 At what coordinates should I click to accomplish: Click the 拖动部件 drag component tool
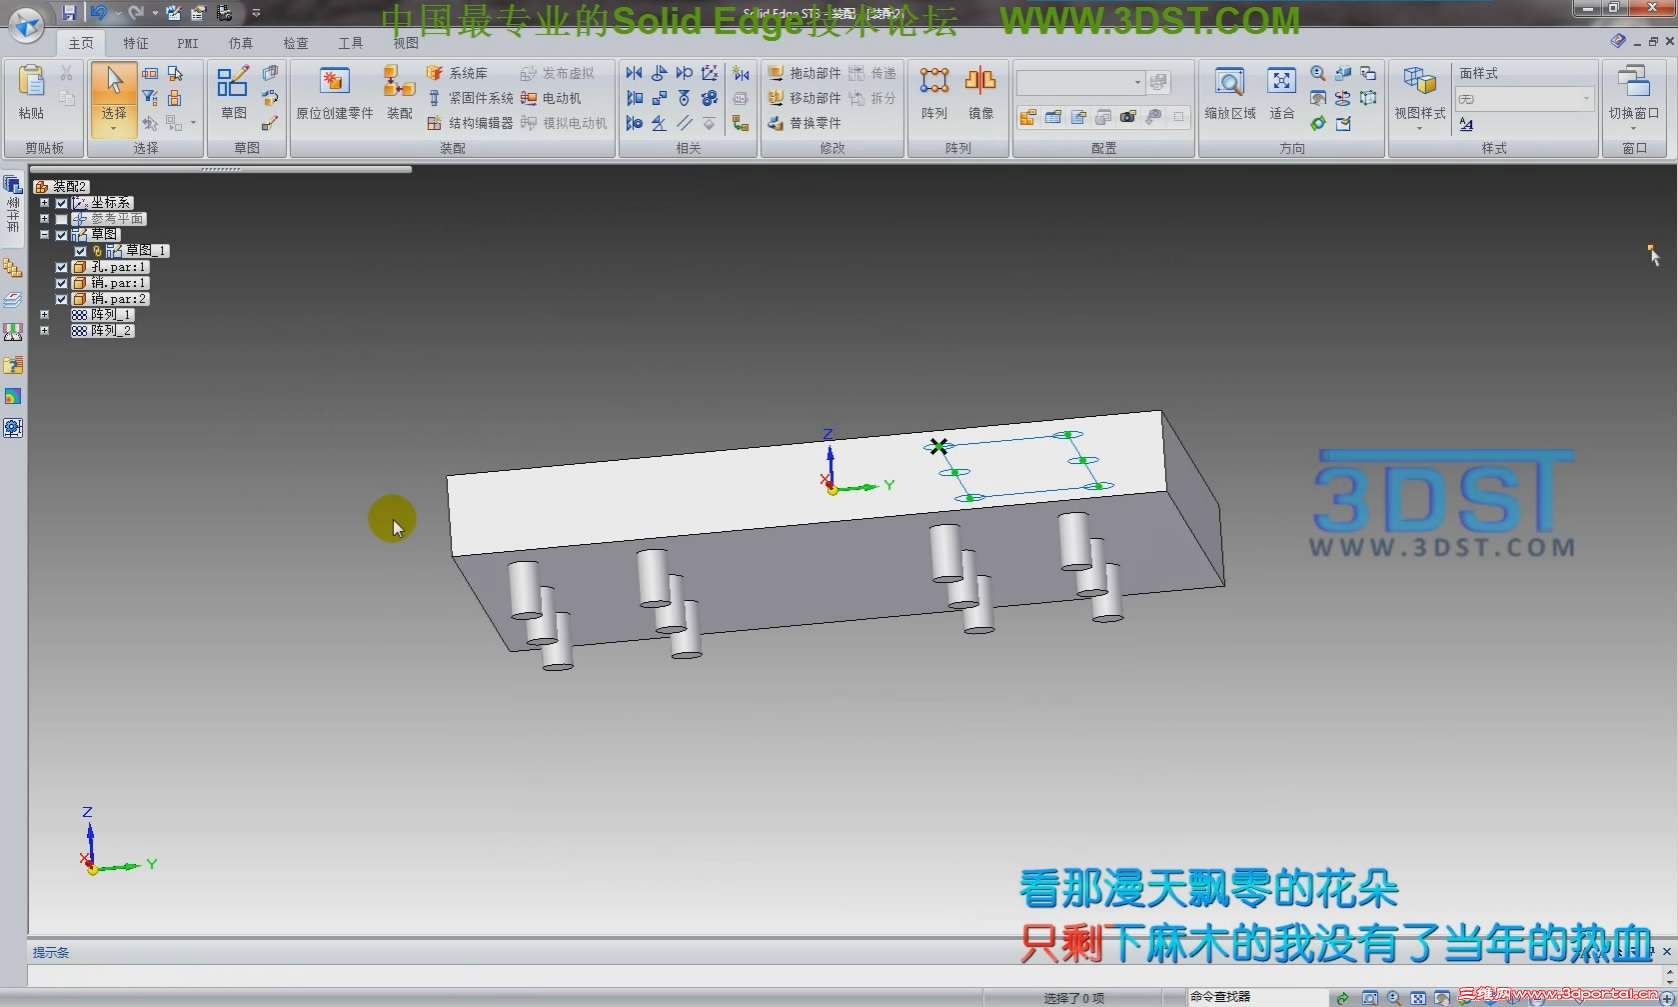tap(804, 73)
